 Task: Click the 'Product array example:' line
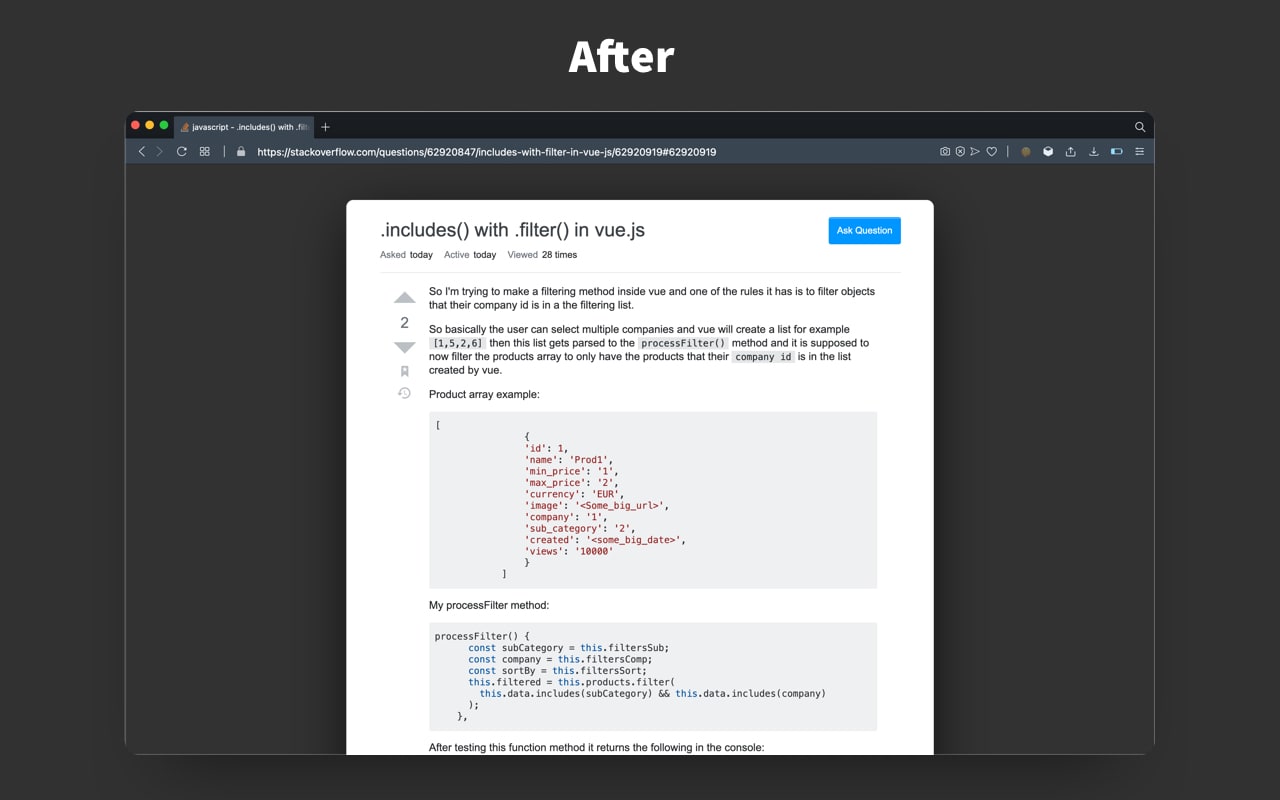click(x=484, y=394)
